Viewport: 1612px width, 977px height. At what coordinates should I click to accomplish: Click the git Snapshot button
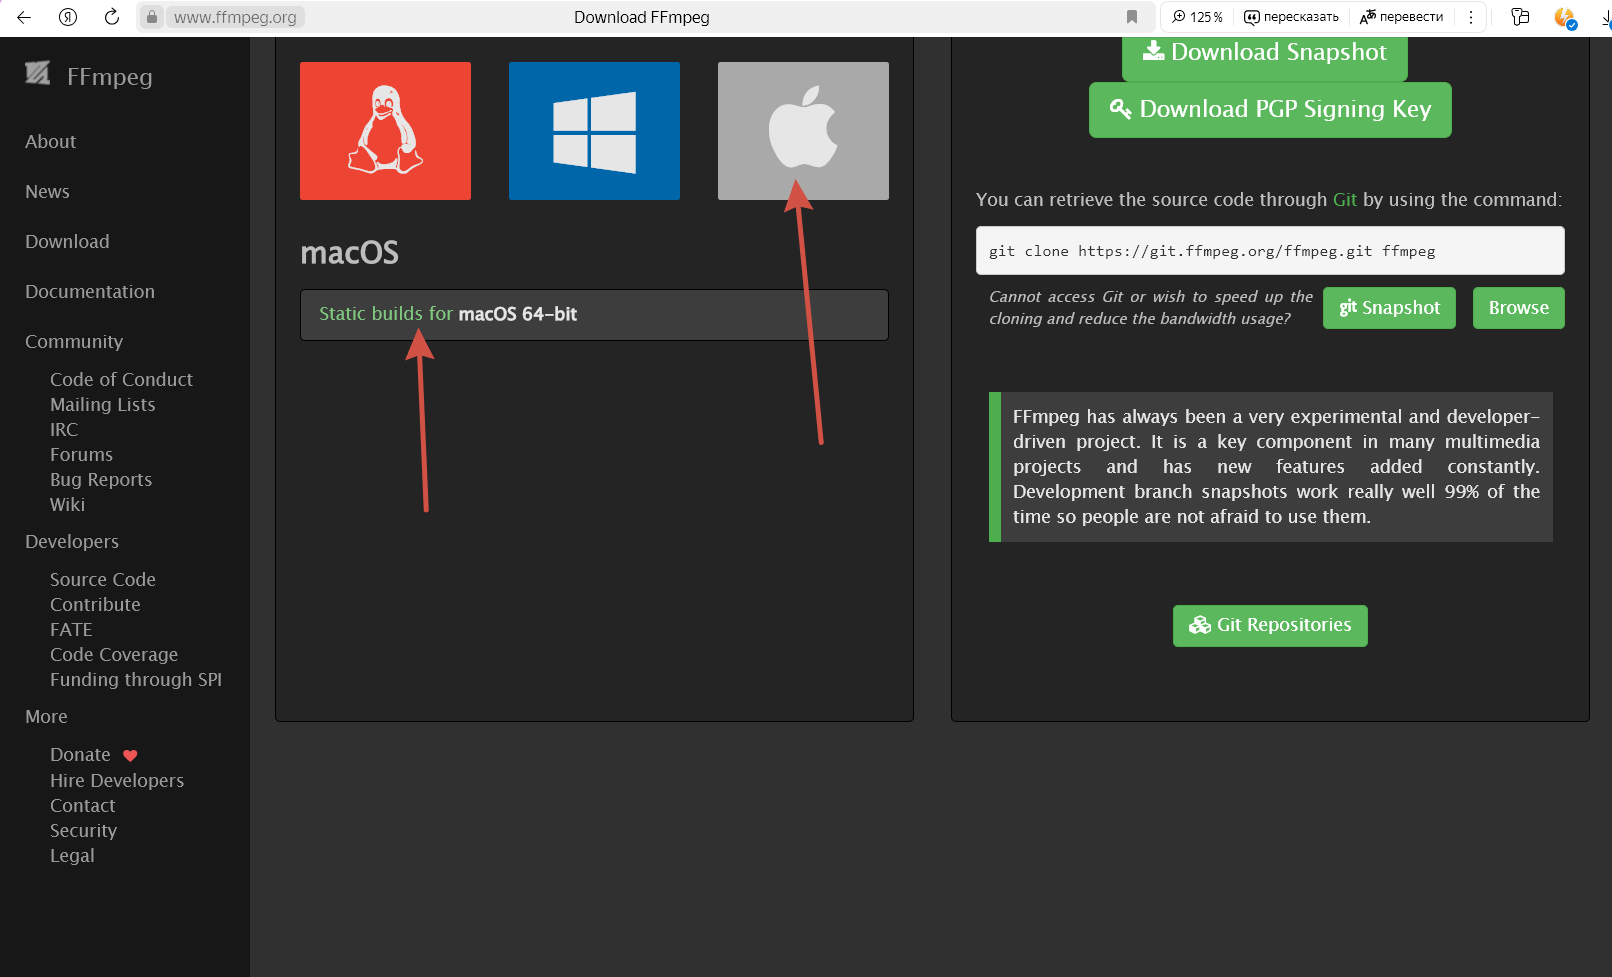[x=1389, y=308]
